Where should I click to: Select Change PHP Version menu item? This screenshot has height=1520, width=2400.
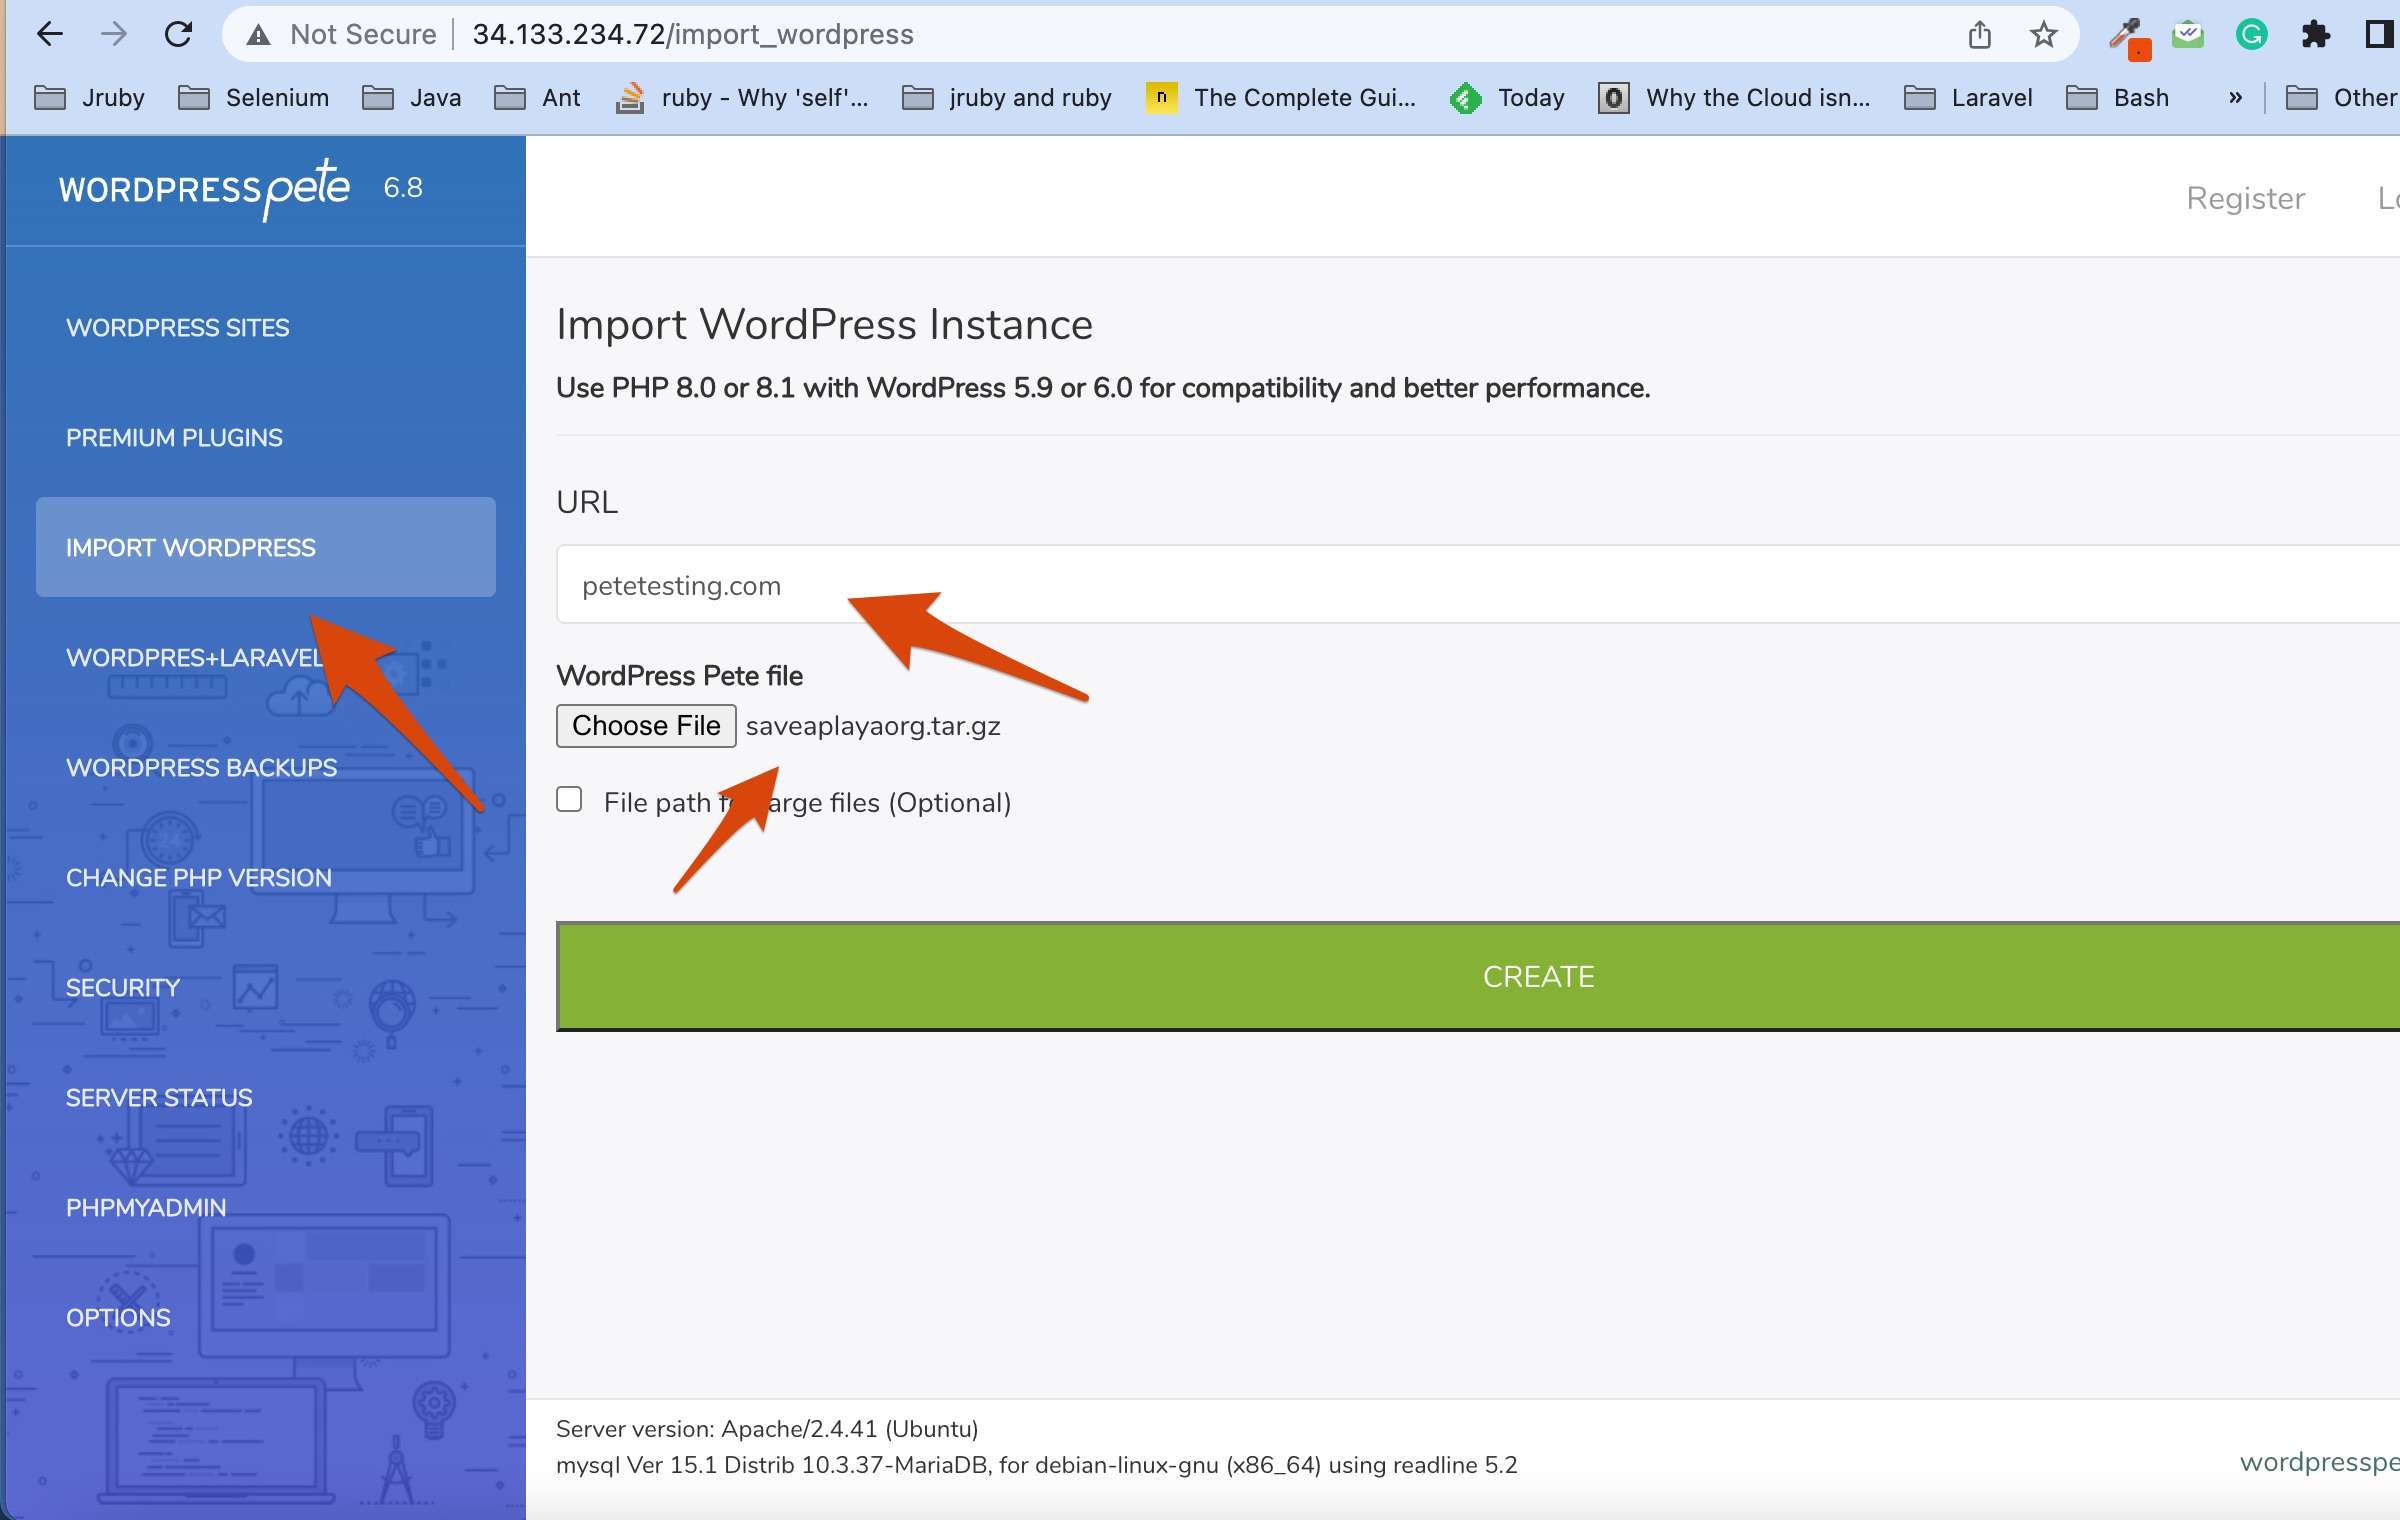[x=198, y=877]
